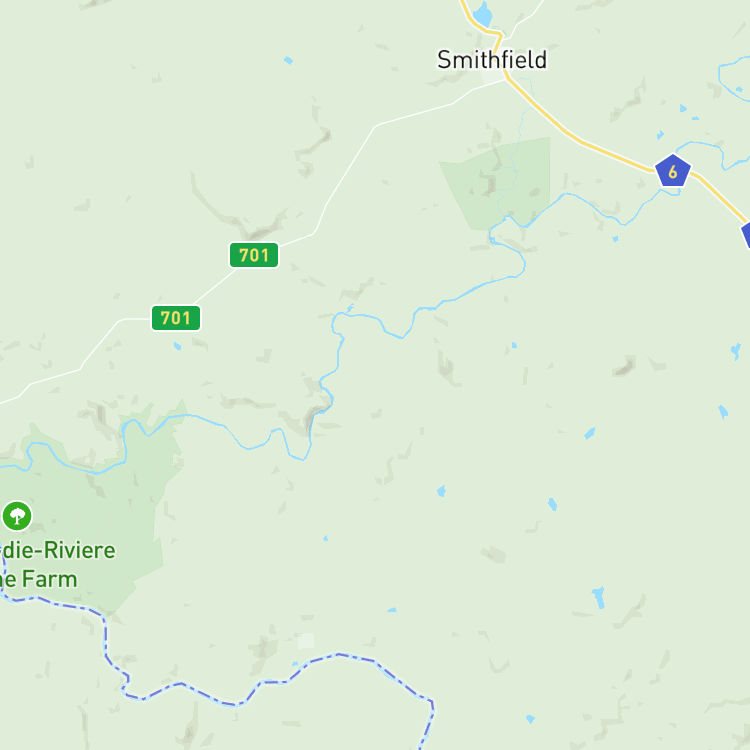Click the blue route 6 pentagon marker
The image size is (750, 750).
coord(673,171)
